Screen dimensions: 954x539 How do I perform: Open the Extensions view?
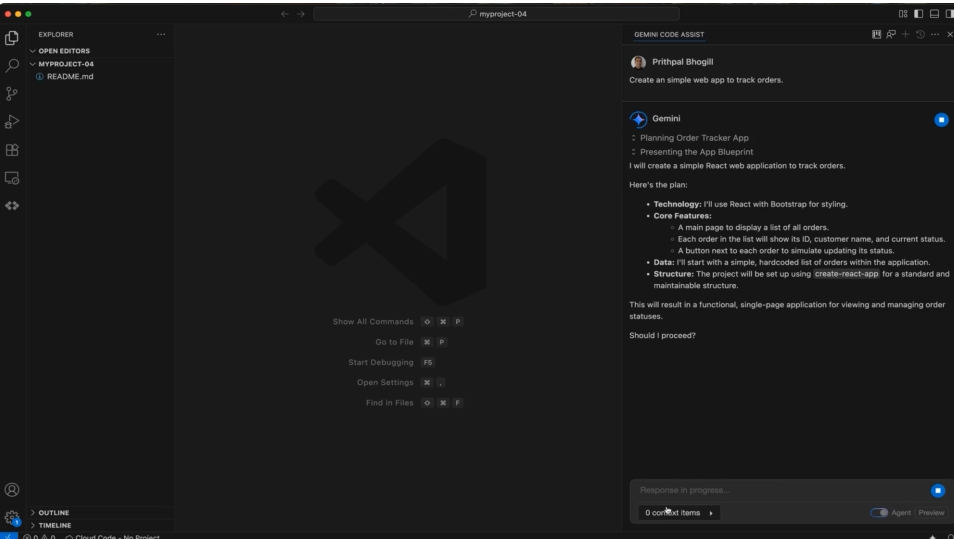12,150
